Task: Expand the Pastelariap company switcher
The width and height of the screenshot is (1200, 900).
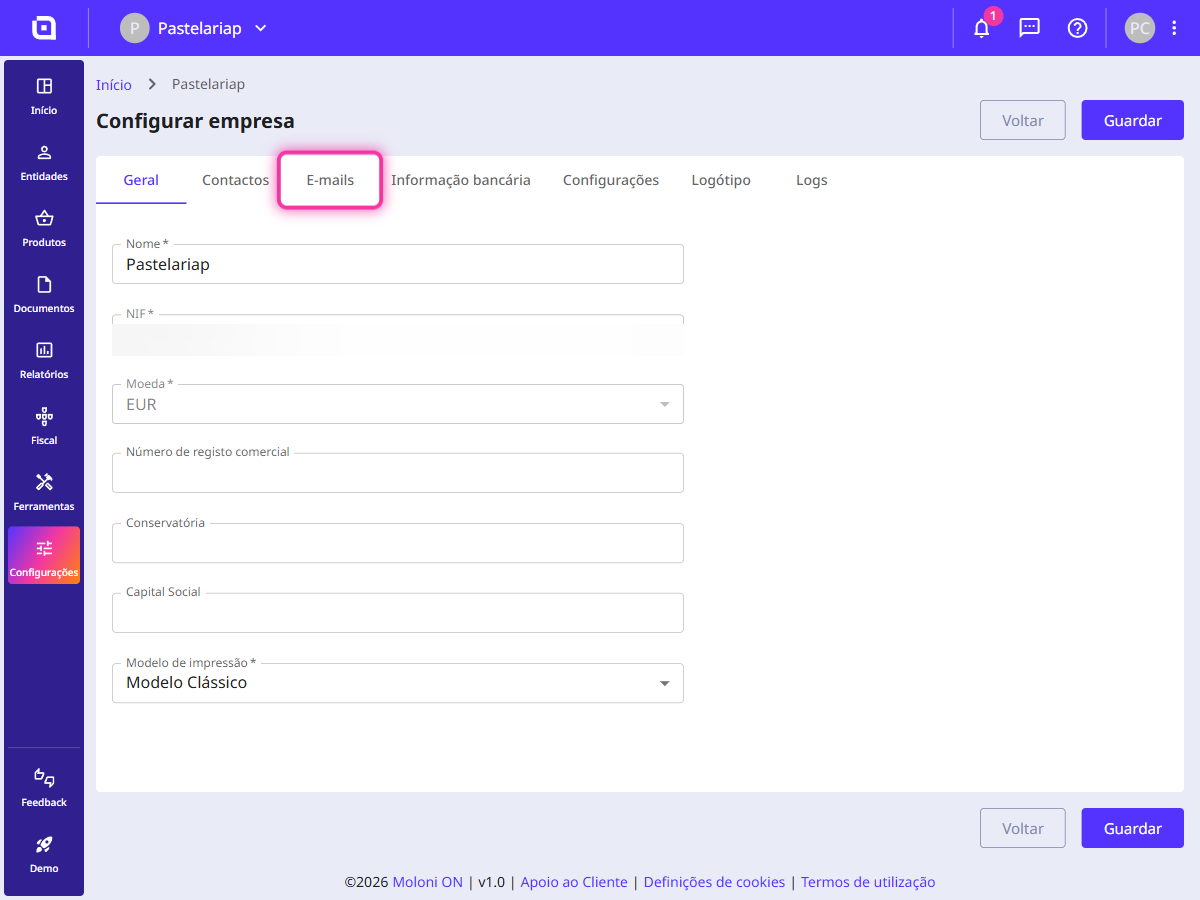Action: point(194,28)
